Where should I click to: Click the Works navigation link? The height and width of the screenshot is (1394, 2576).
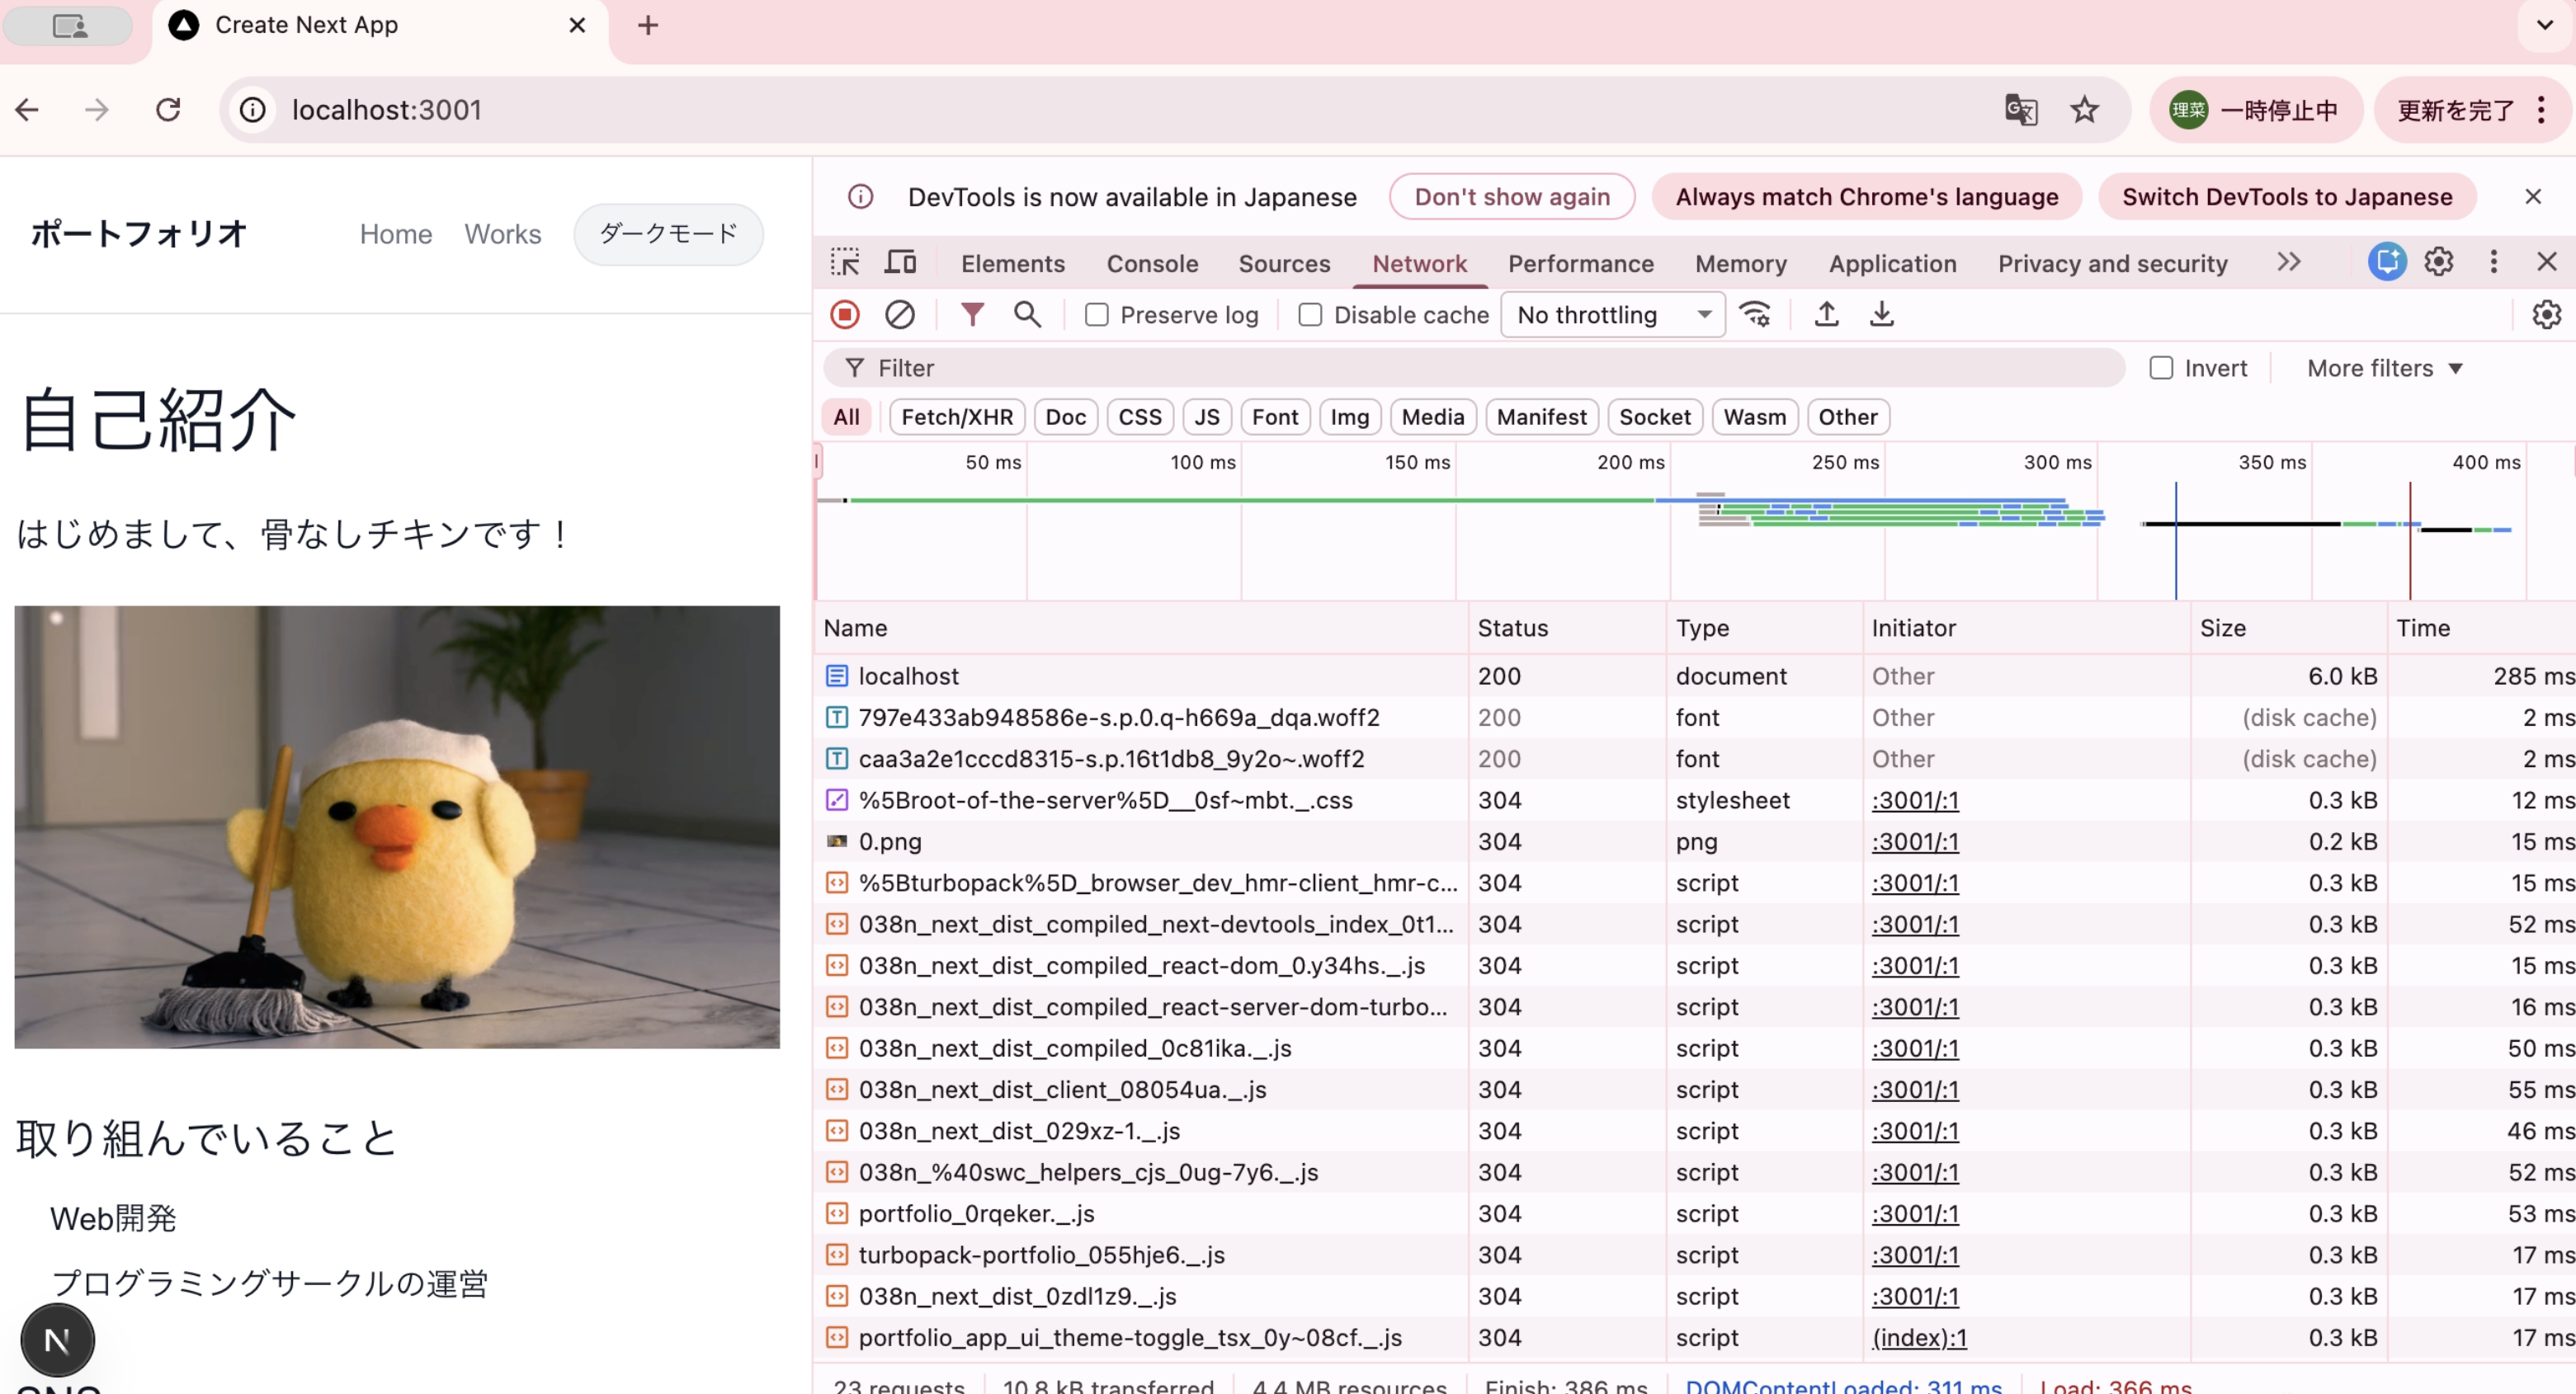pos(502,234)
